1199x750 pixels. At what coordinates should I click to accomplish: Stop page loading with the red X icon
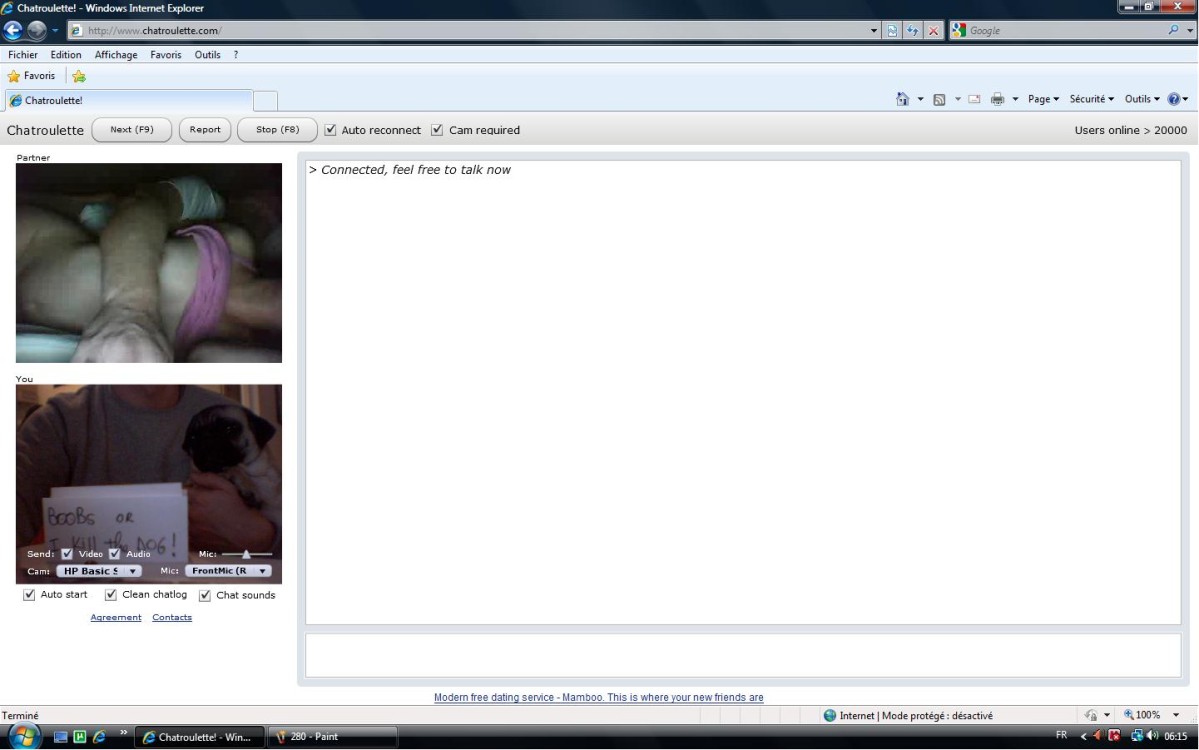[934, 31]
